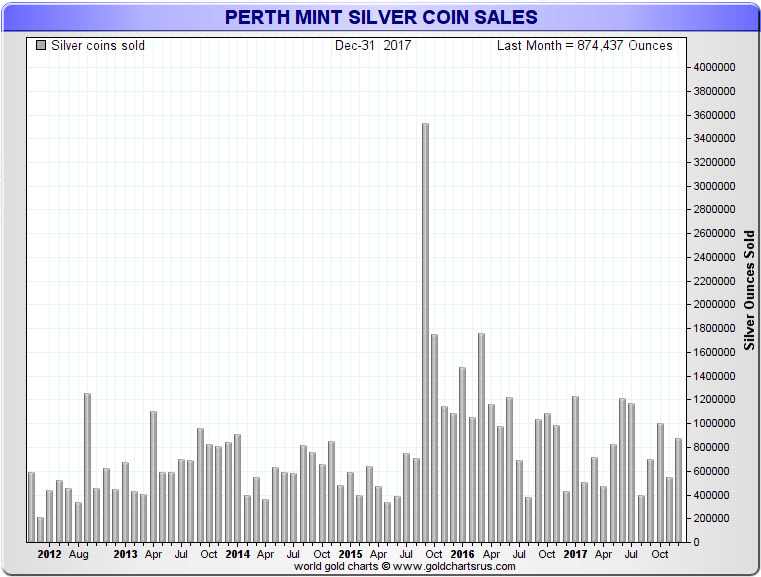Click the x-axis label 2016
Image resolution: width=761 pixels, height=577 pixels.
click(462, 554)
